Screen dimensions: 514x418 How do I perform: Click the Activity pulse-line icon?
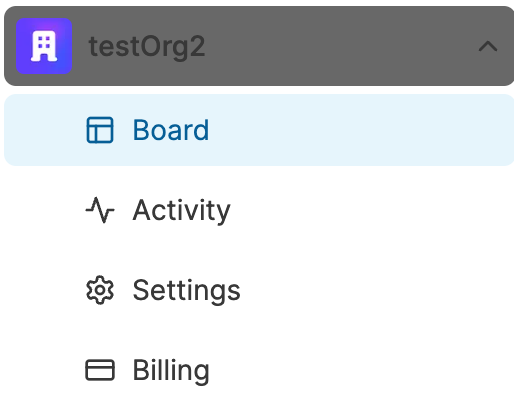pos(100,210)
